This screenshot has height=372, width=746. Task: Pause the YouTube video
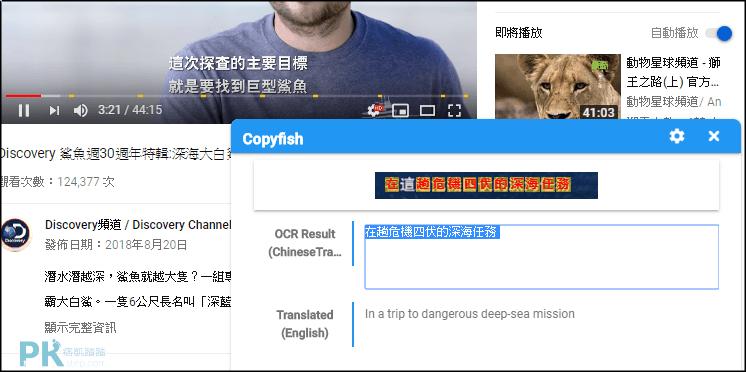point(24,111)
